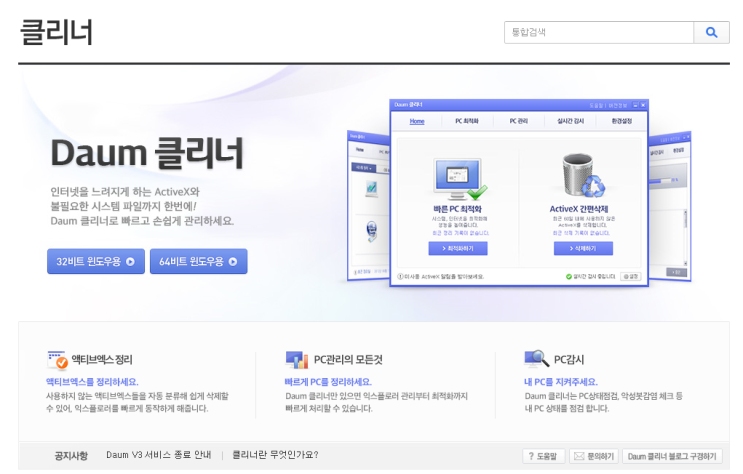
Task: Select the PC 최적화 tab in preview
Action: pos(467,121)
